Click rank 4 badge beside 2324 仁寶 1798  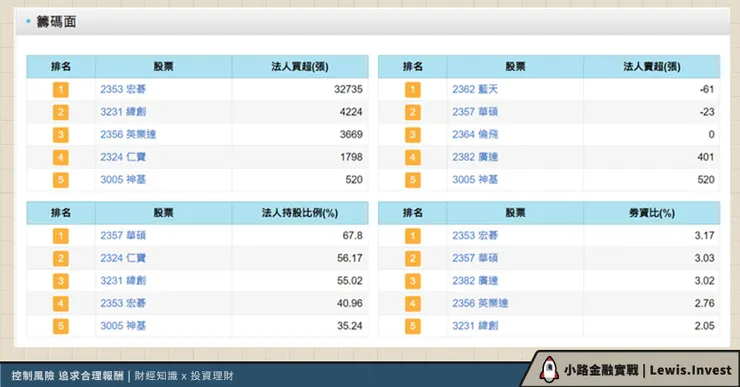[x=60, y=157]
